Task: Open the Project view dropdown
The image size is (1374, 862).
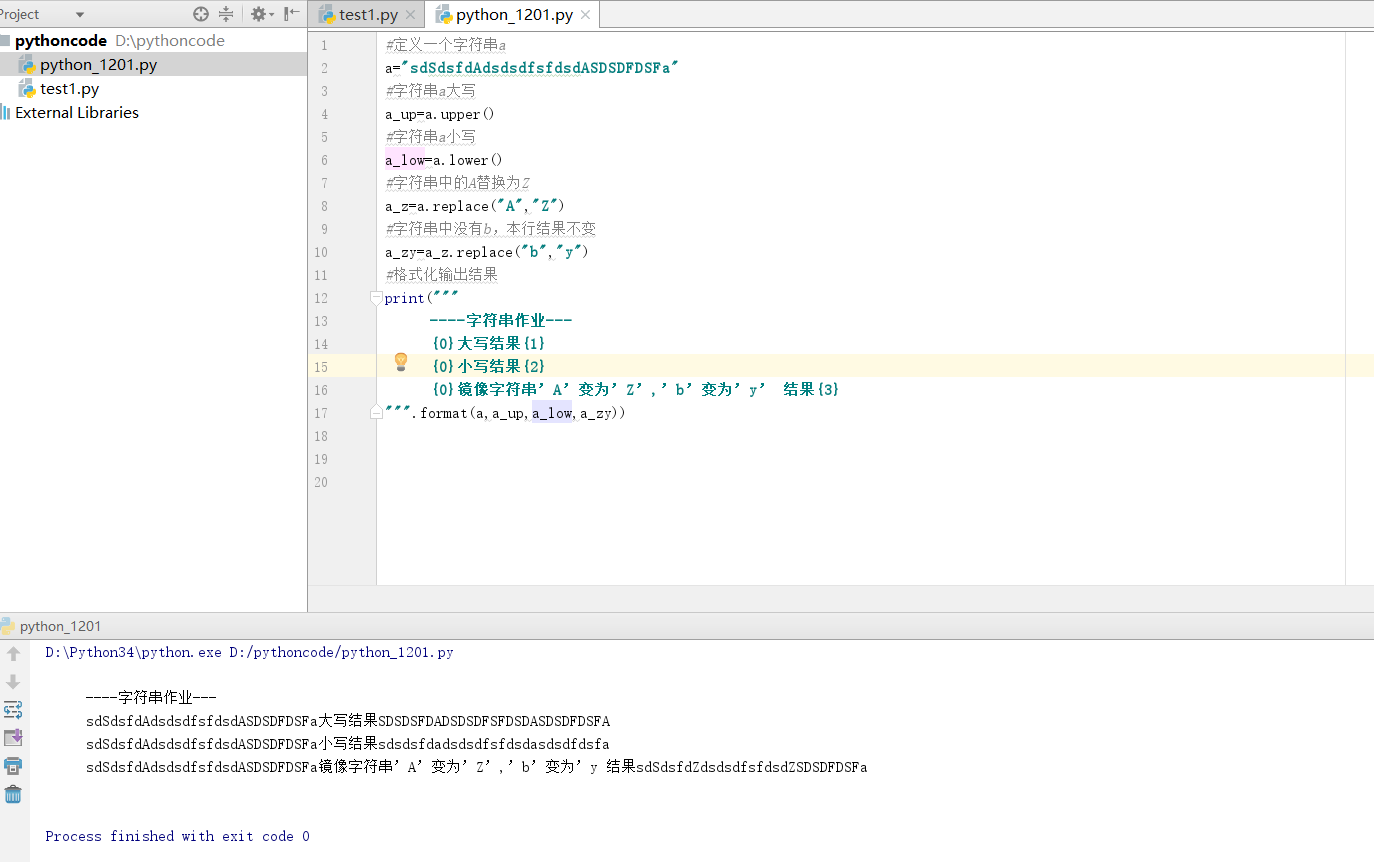Action: click(x=80, y=15)
